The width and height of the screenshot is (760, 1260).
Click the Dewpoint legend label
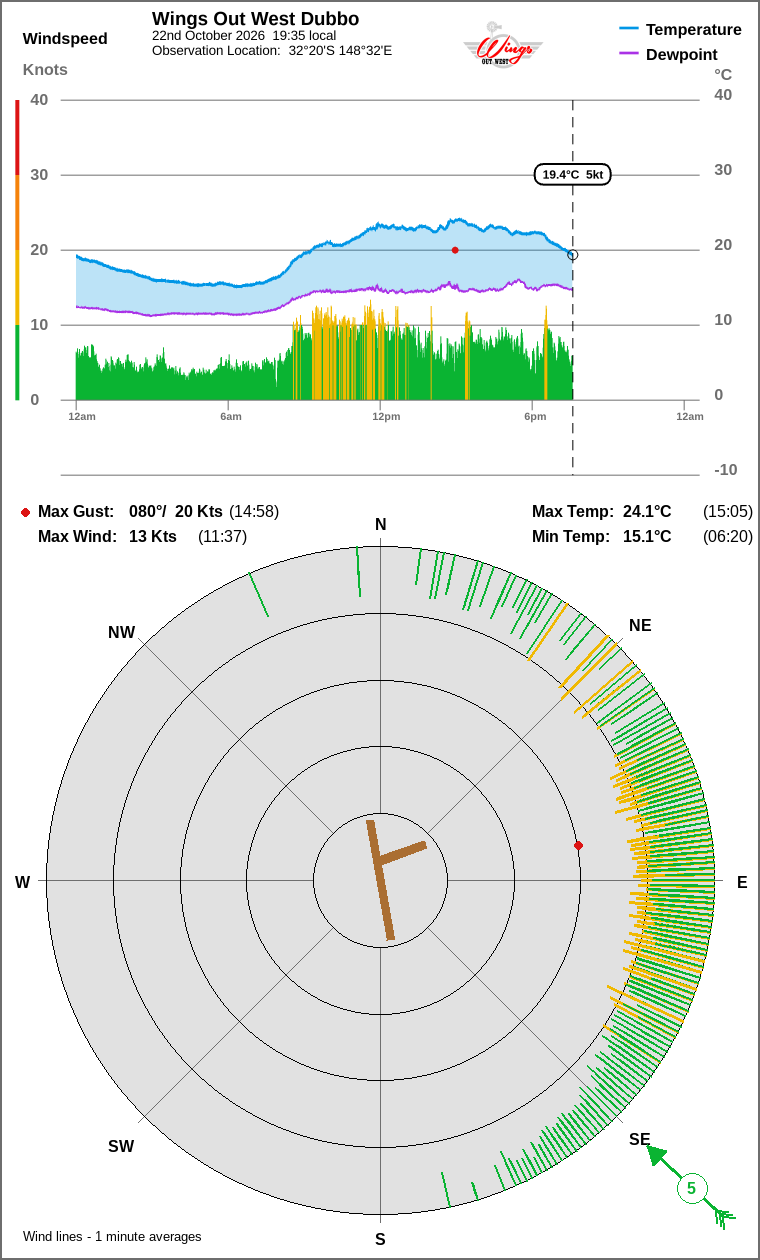point(682,55)
